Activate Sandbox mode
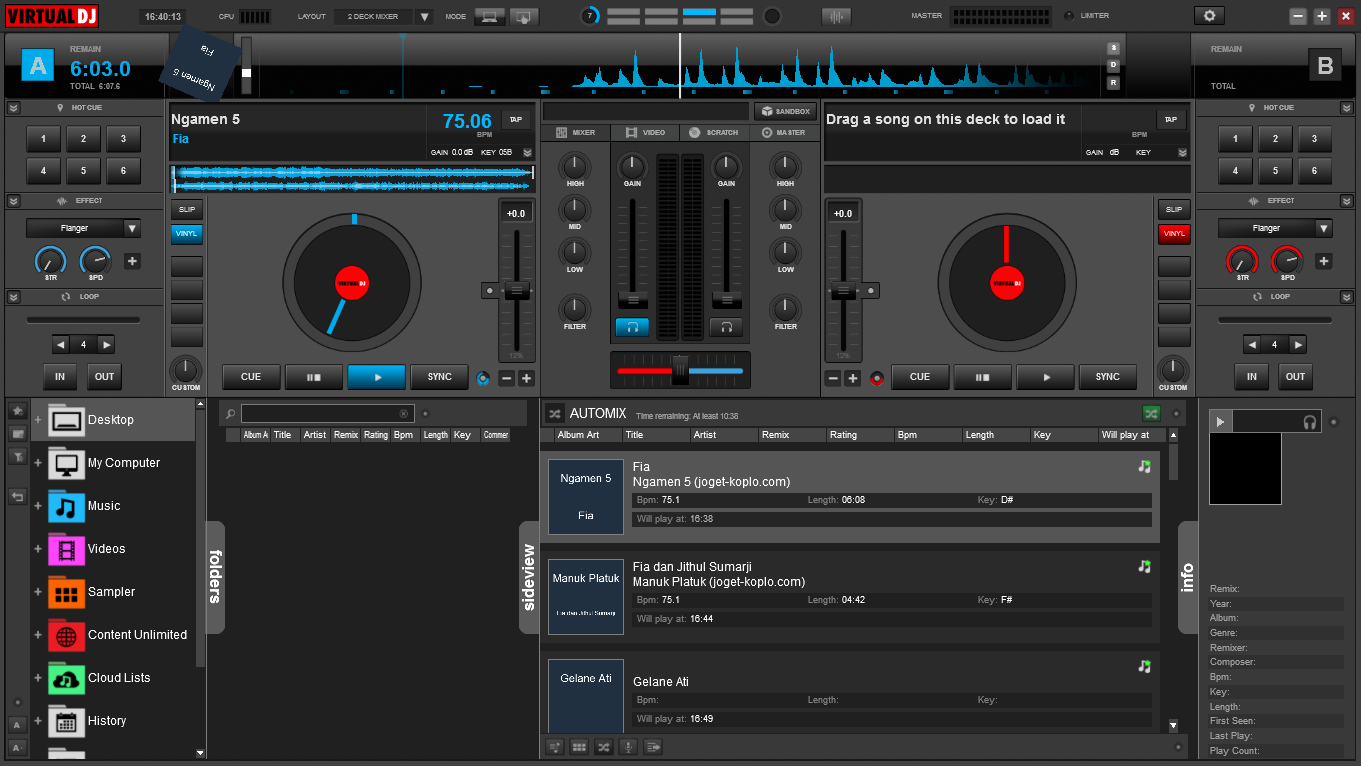Viewport: 1361px width, 766px height. point(785,111)
